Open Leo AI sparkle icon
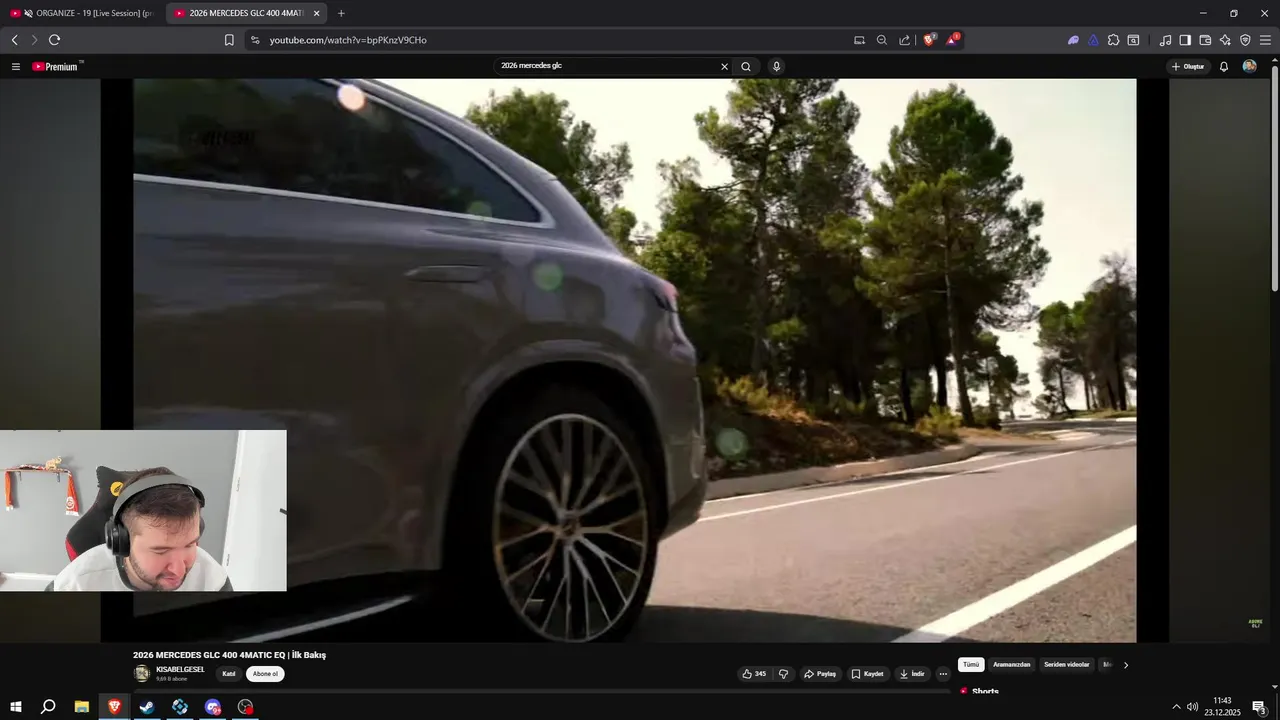 pos(1225,40)
